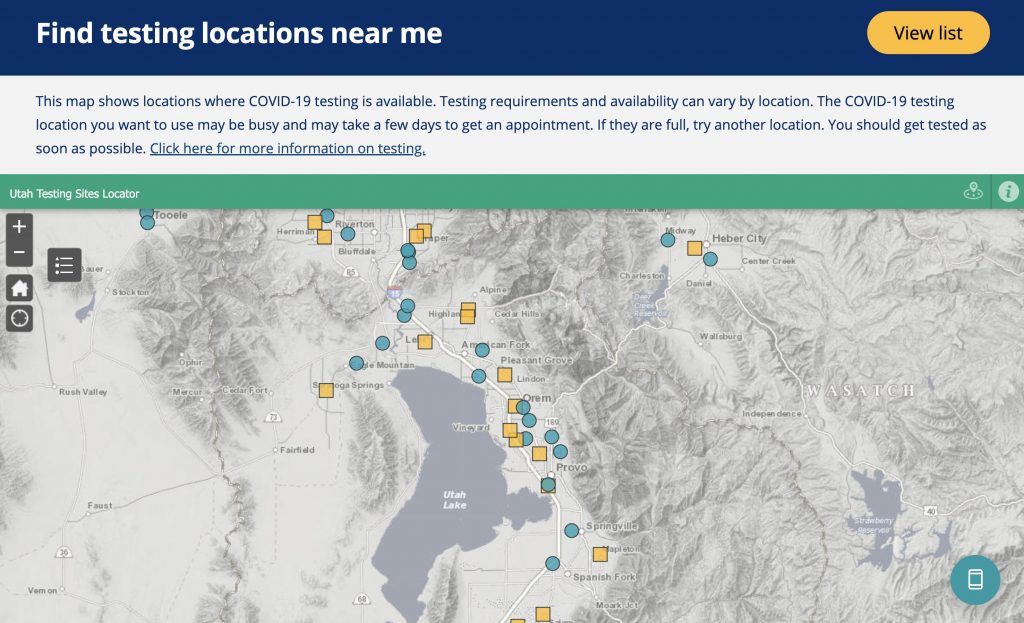Open the info icon in green bar
Image resolution: width=1024 pixels, height=623 pixels.
coord(1008,192)
